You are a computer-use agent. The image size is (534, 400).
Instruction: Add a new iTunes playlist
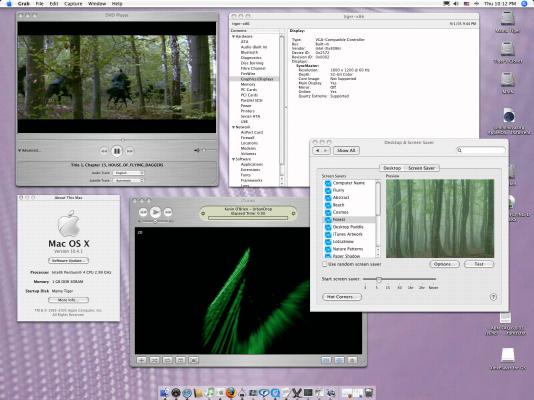point(142,360)
